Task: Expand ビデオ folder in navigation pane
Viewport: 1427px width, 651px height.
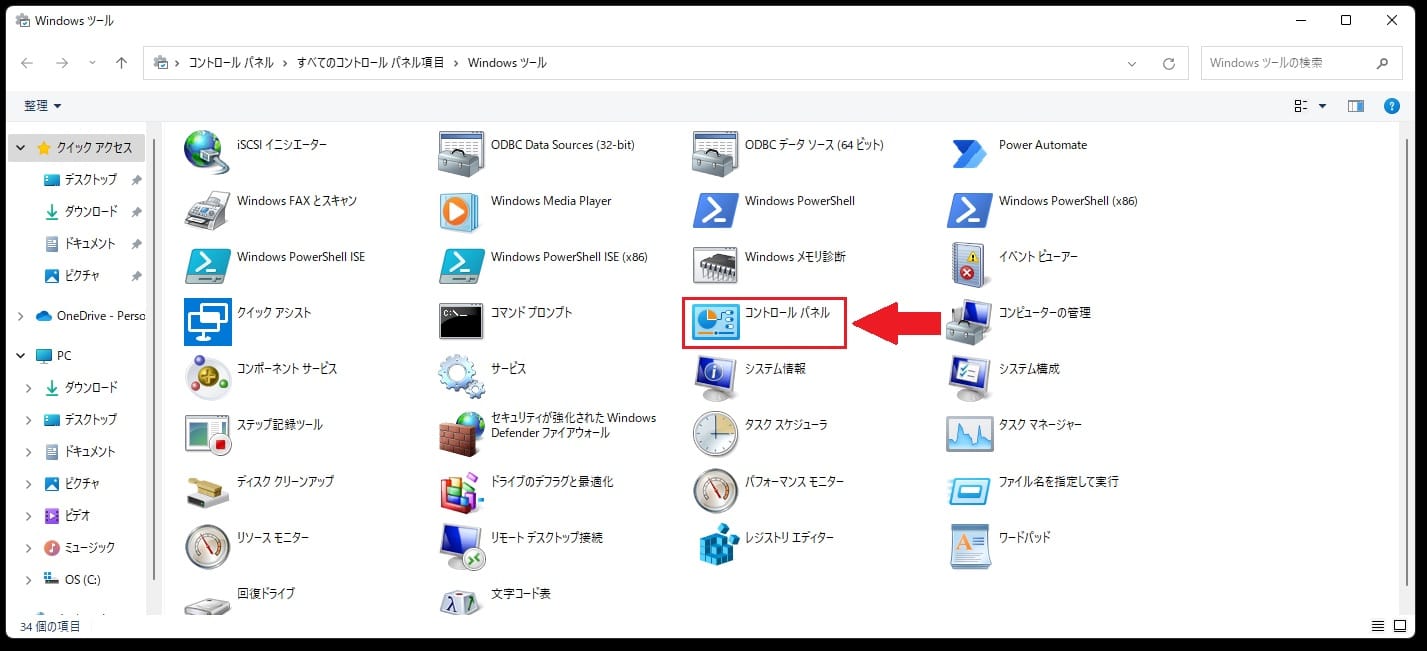Action: (29, 516)
